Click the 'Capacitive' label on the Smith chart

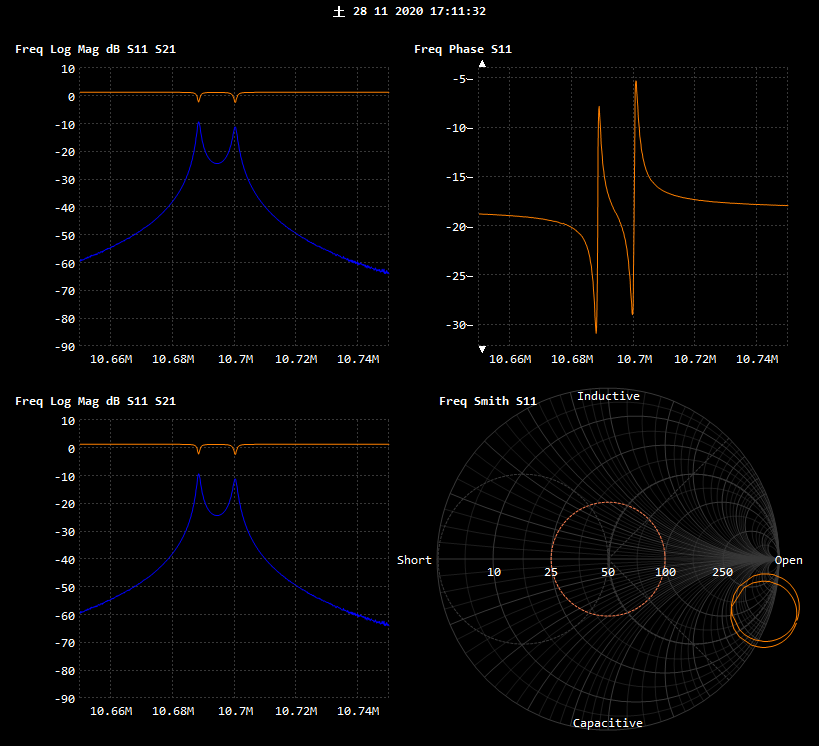(607, 723)
